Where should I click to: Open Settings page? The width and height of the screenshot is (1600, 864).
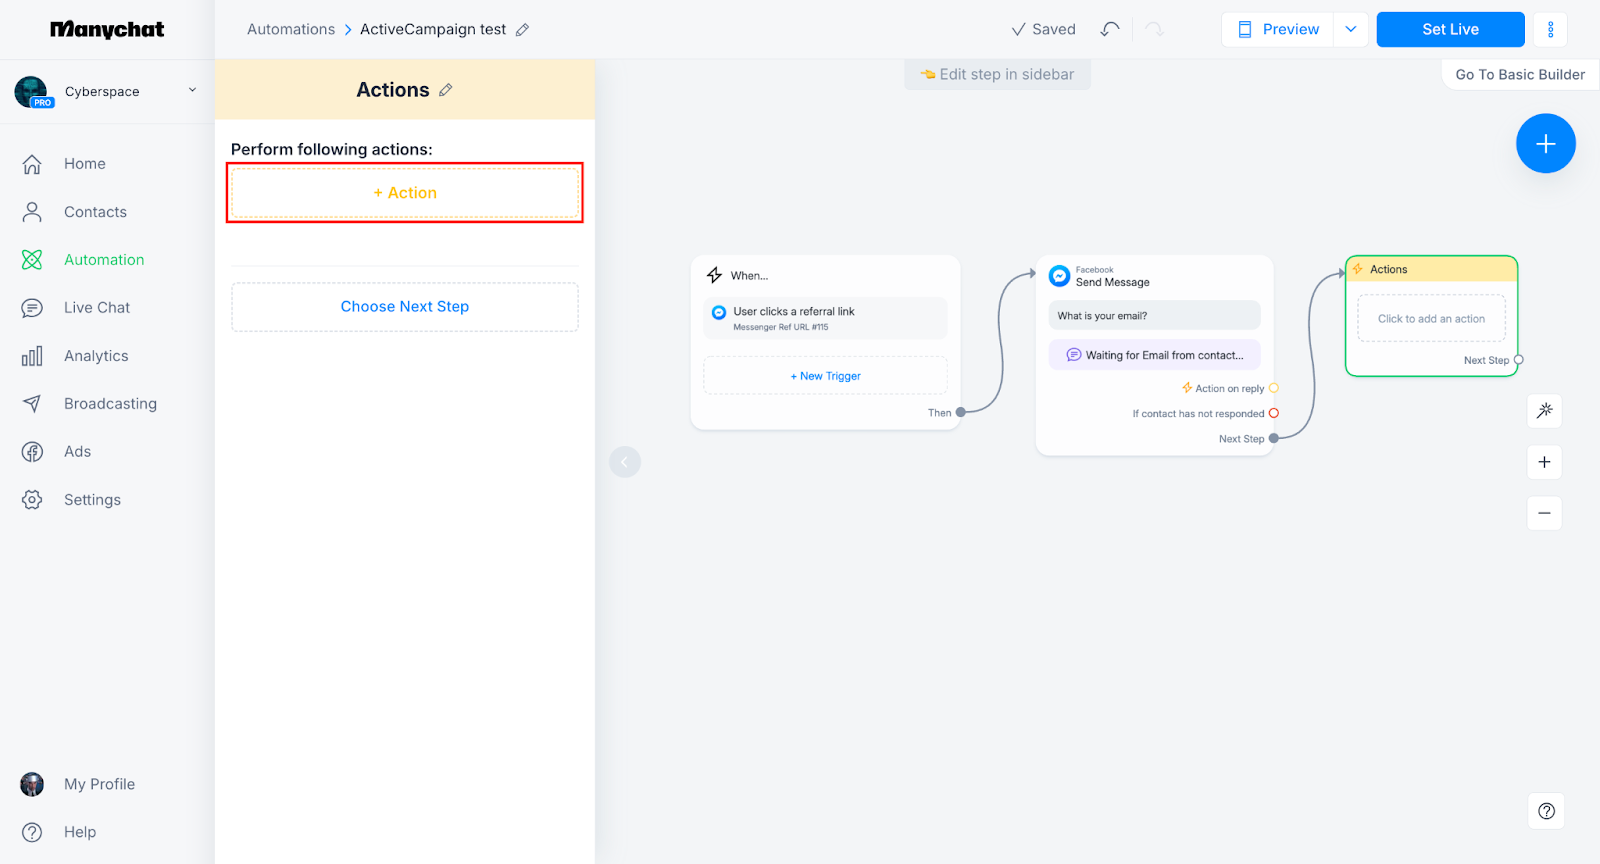tap(92, 500)
